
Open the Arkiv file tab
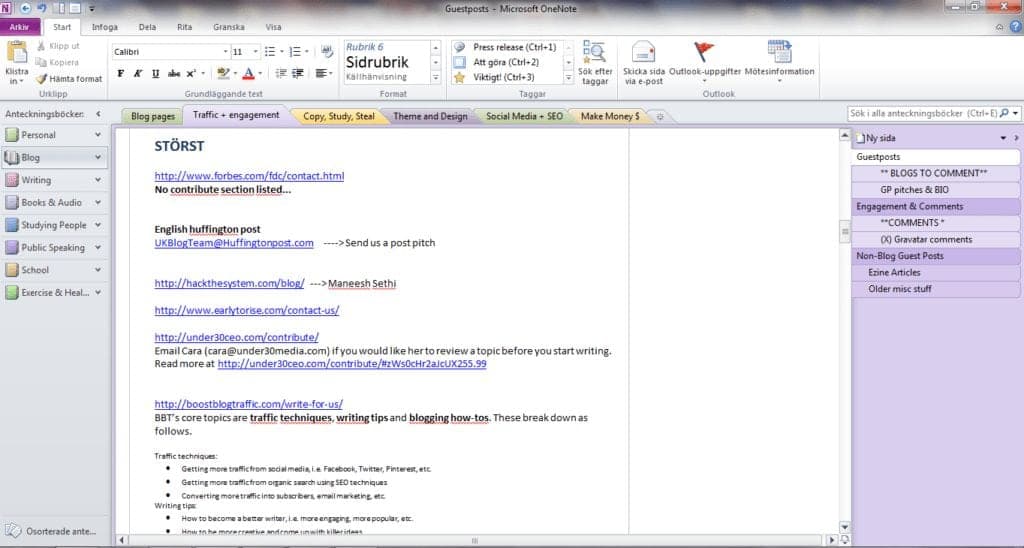tap(20, 27)
